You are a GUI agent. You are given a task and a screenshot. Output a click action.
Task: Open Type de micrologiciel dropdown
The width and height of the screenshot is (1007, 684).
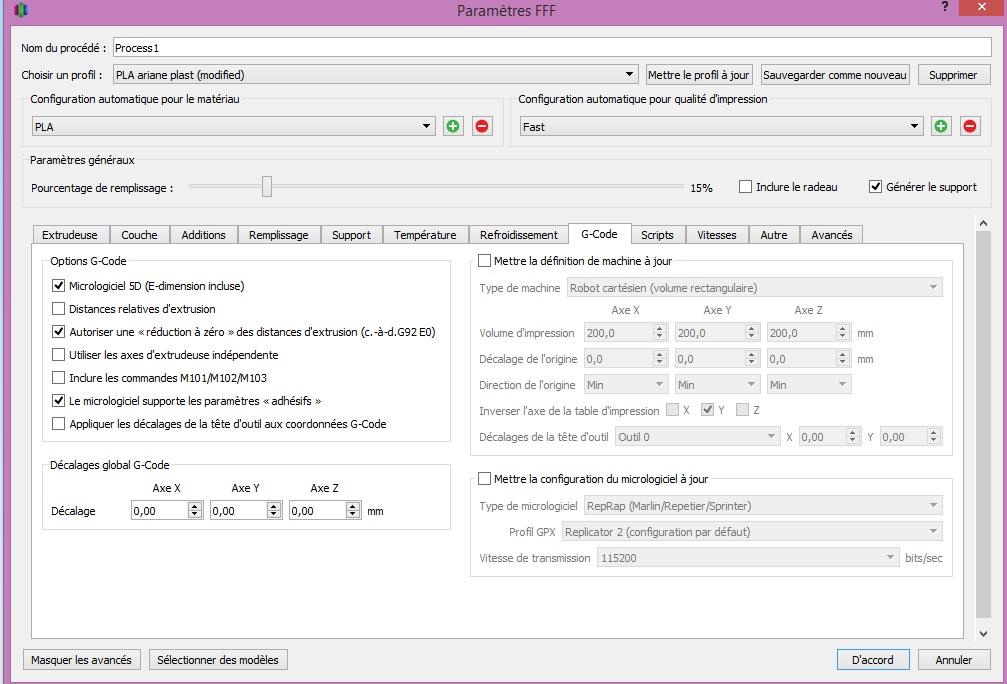(x=763, y=506)
